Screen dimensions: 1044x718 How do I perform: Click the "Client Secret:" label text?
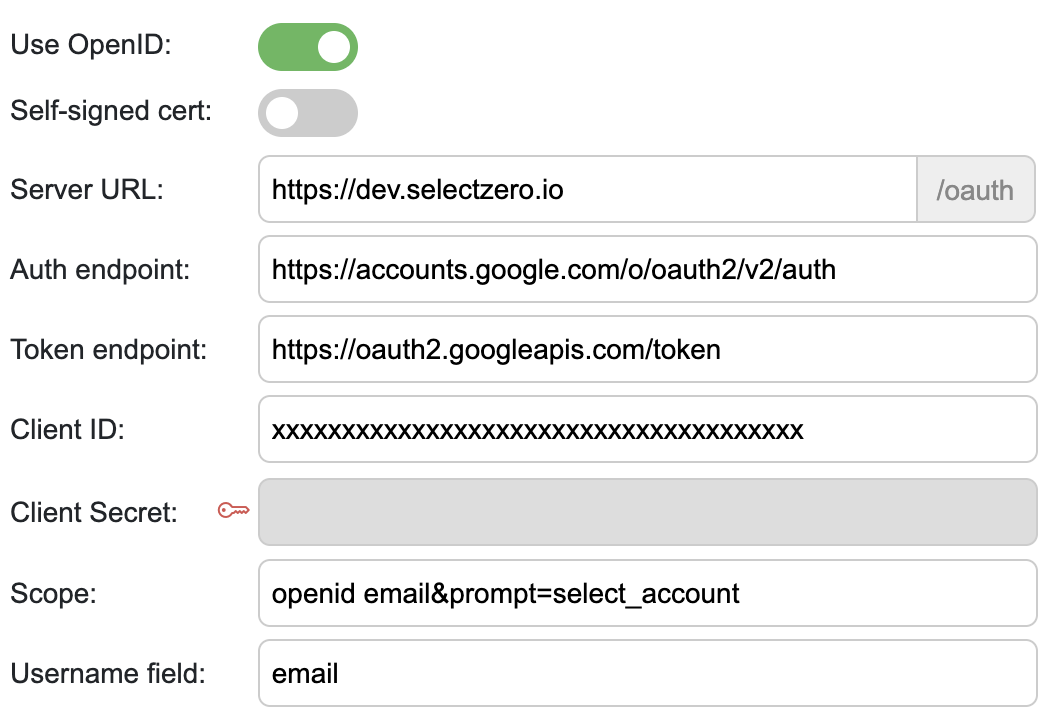point(94,513)
